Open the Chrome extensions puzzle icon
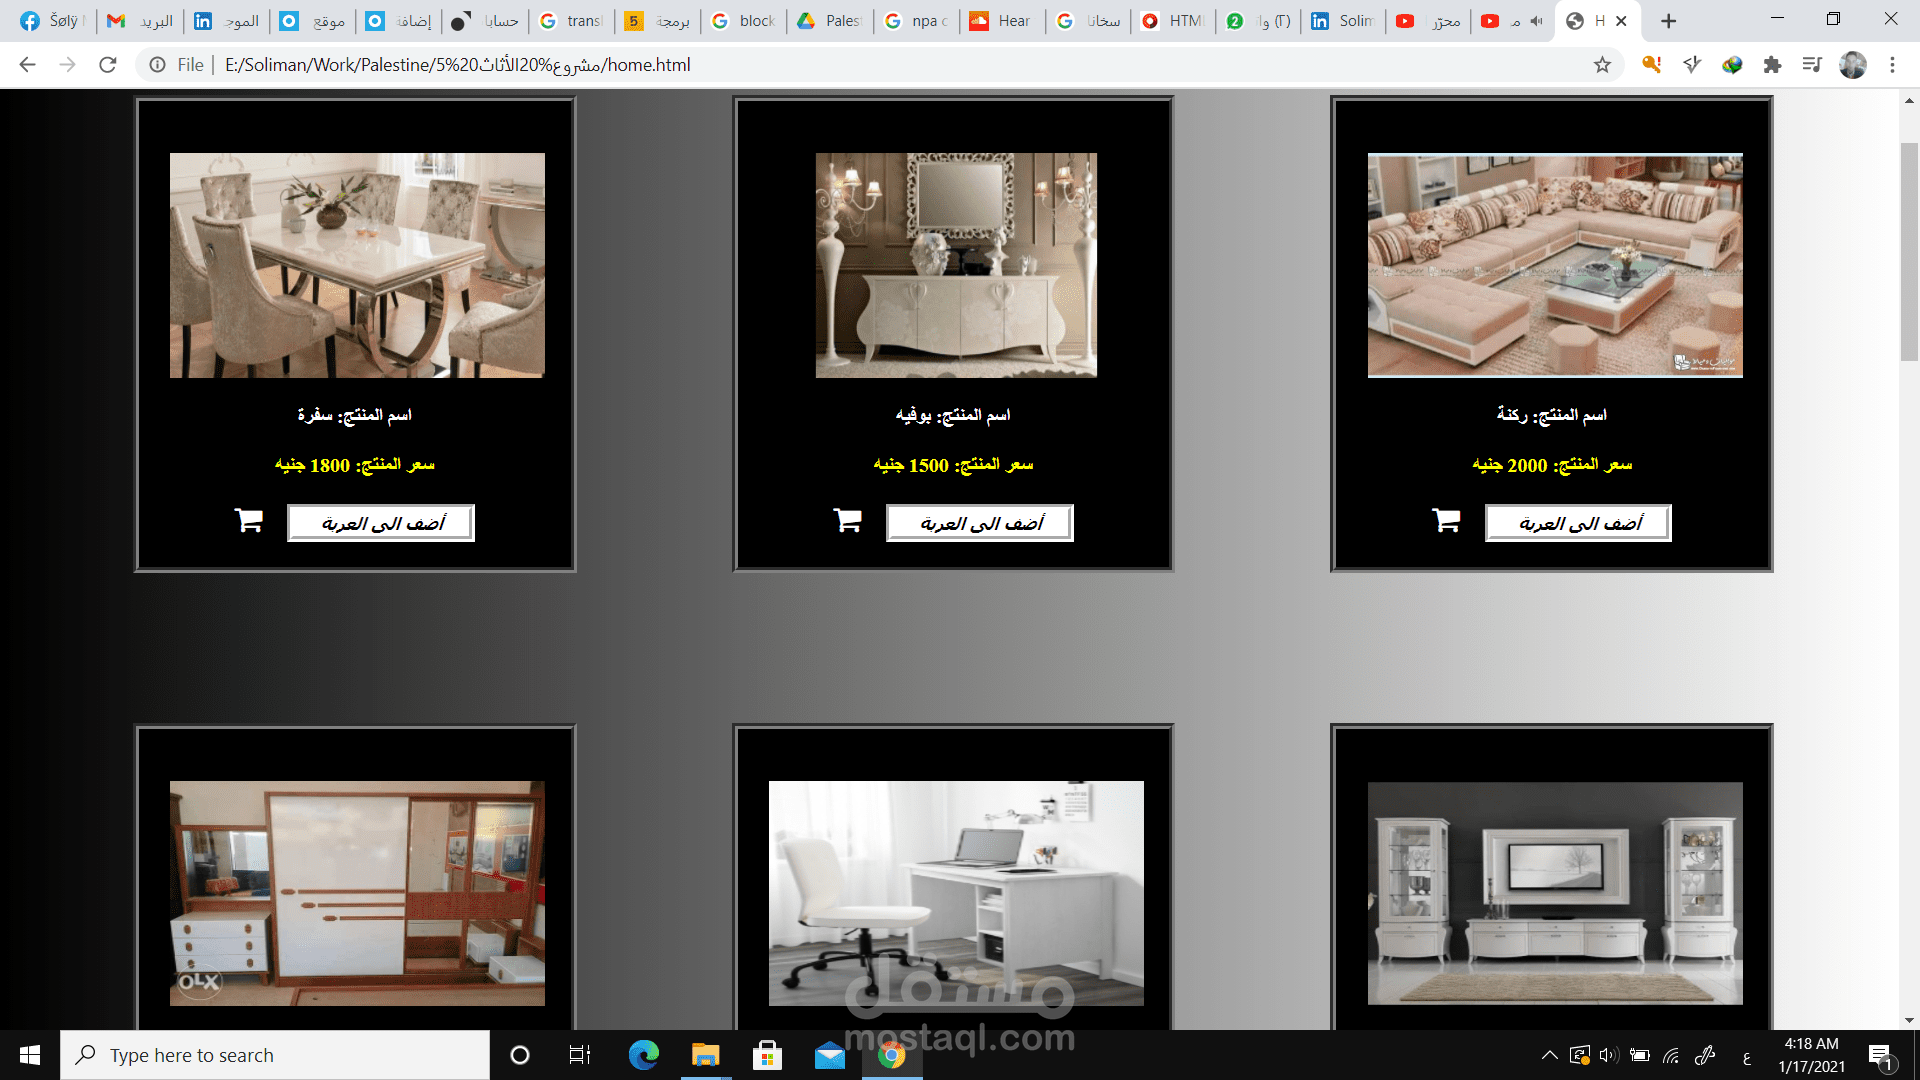The width and height of the screenshot is (1920, 1080). pyautogui.click(x=1772, y=65)
